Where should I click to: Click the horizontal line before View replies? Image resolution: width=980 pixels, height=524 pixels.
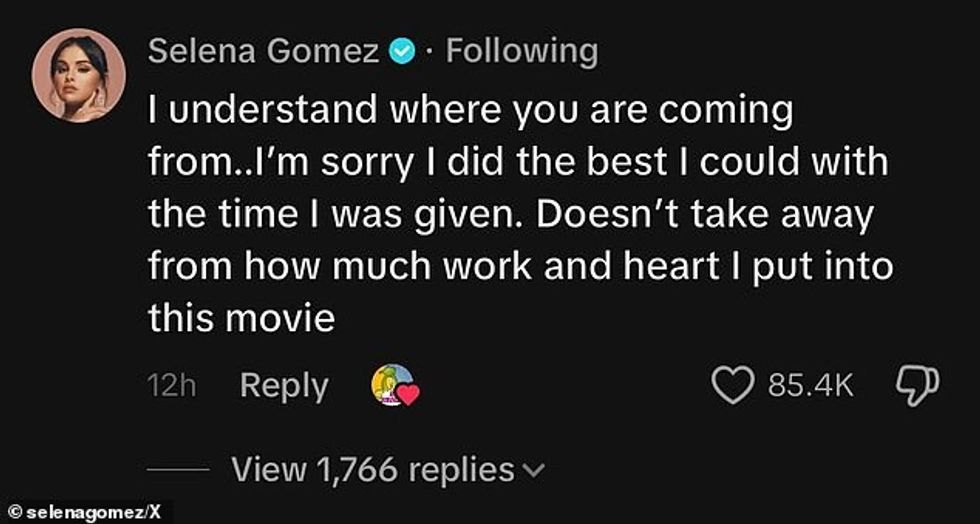point(177,469)
